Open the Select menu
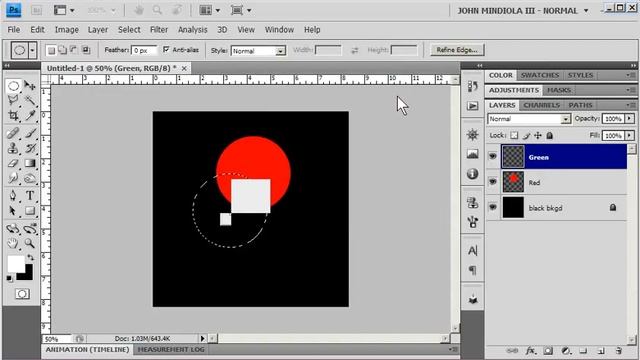 click(x=129, y=30)
